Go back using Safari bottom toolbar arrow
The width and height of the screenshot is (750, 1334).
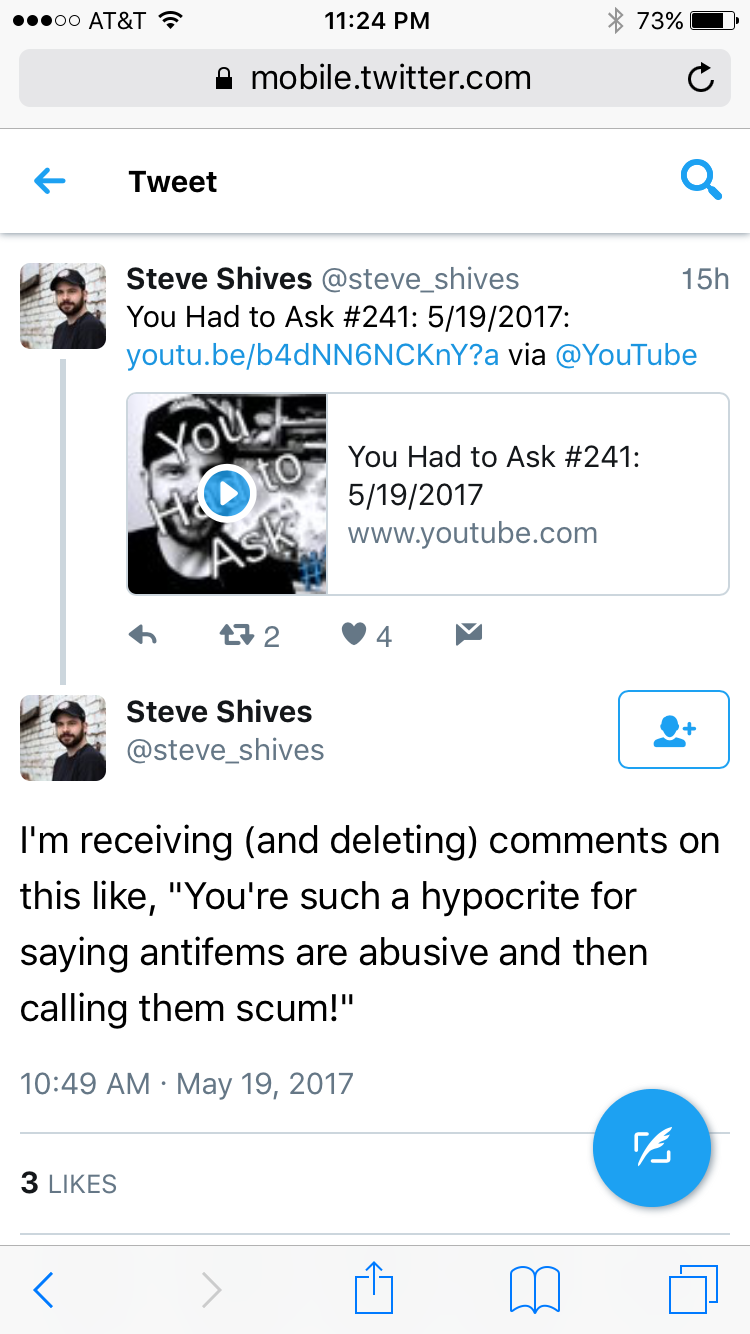tap(43, 1290)
